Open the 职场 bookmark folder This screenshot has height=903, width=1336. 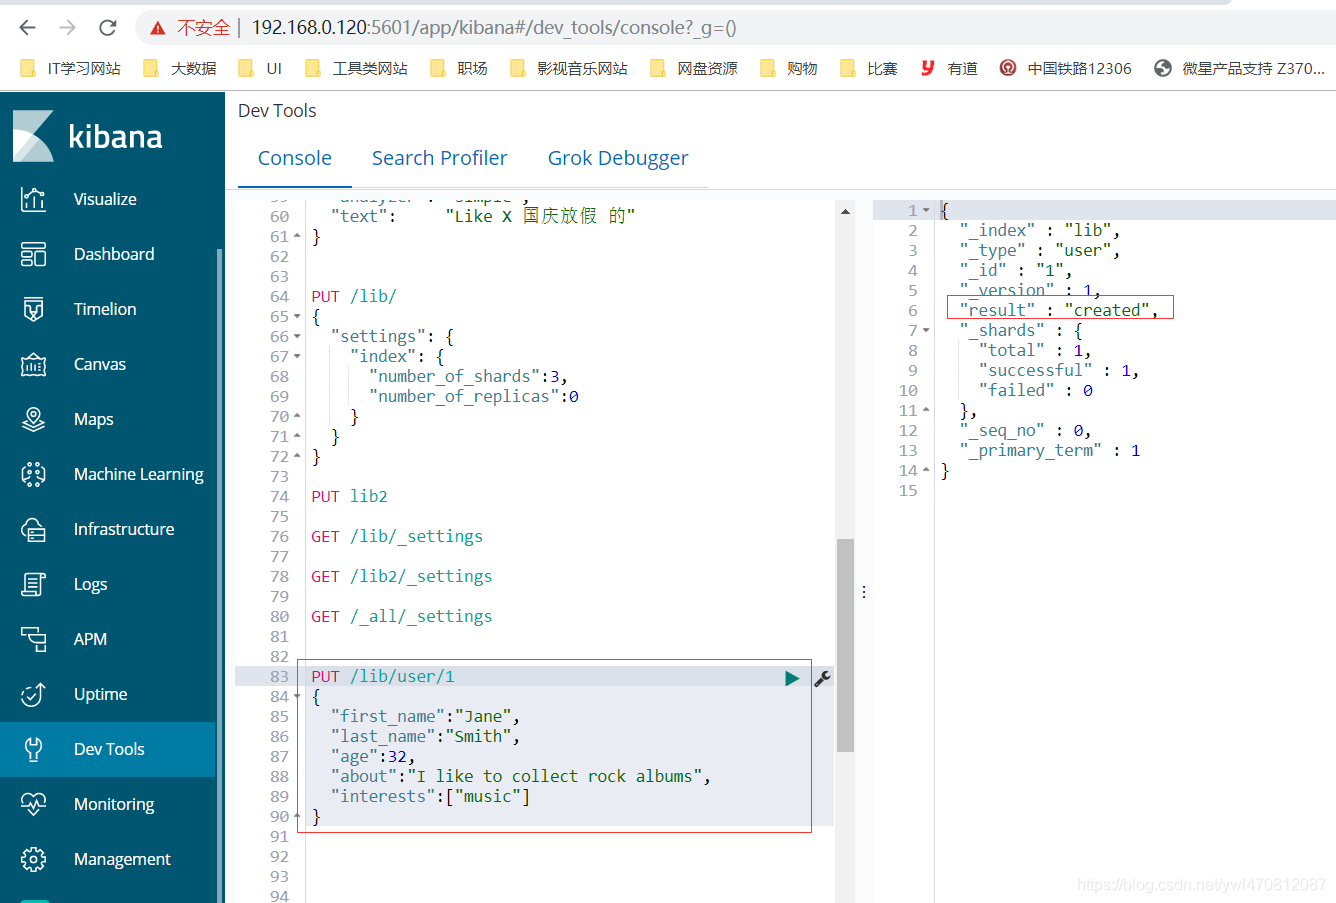pos(458,68)
